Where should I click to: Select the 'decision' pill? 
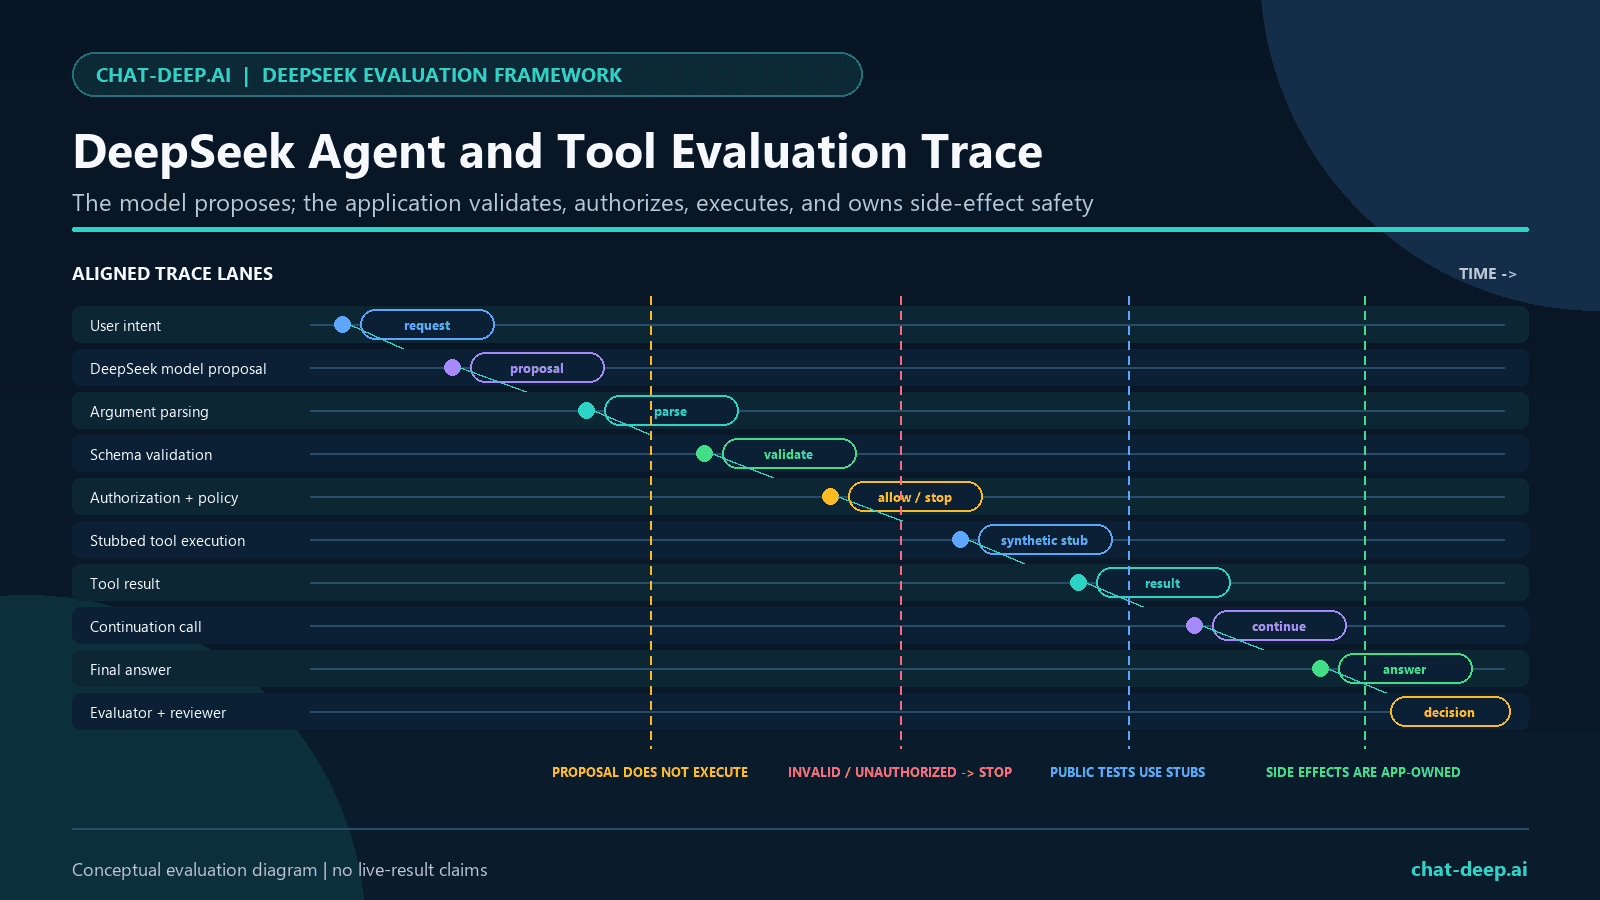1450,712
